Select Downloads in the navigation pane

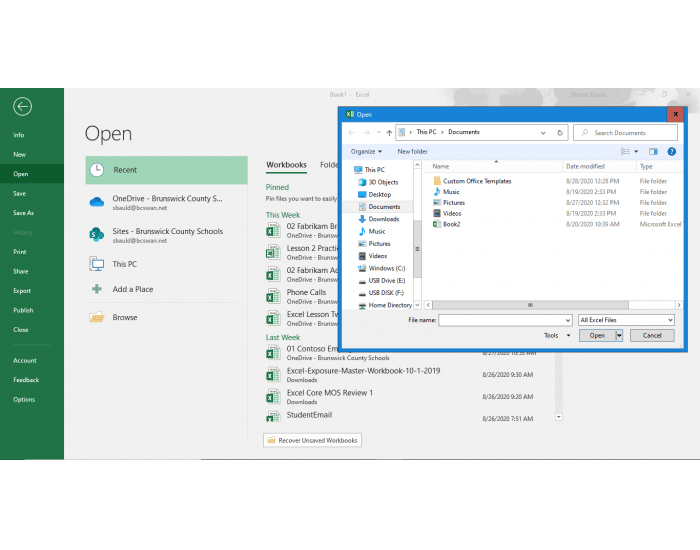tap(383, 219)
